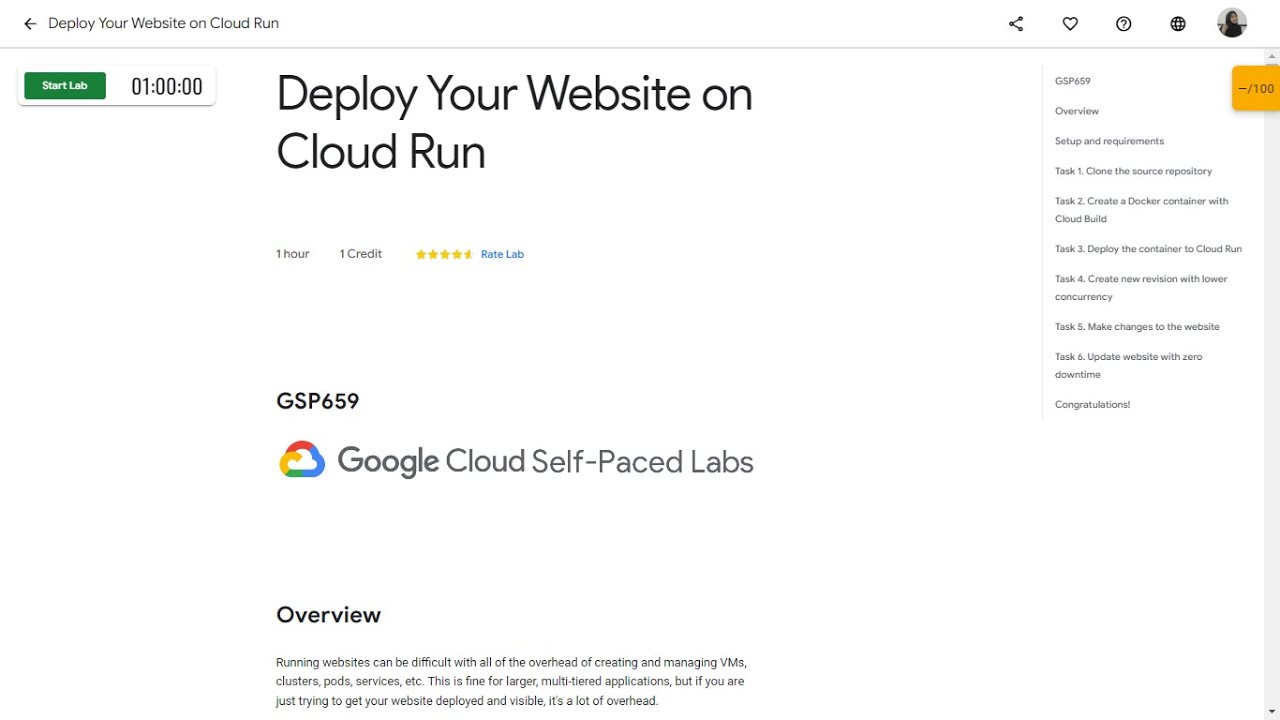
Task: Click the Start Lab button
Action: [x=65, y=86]
